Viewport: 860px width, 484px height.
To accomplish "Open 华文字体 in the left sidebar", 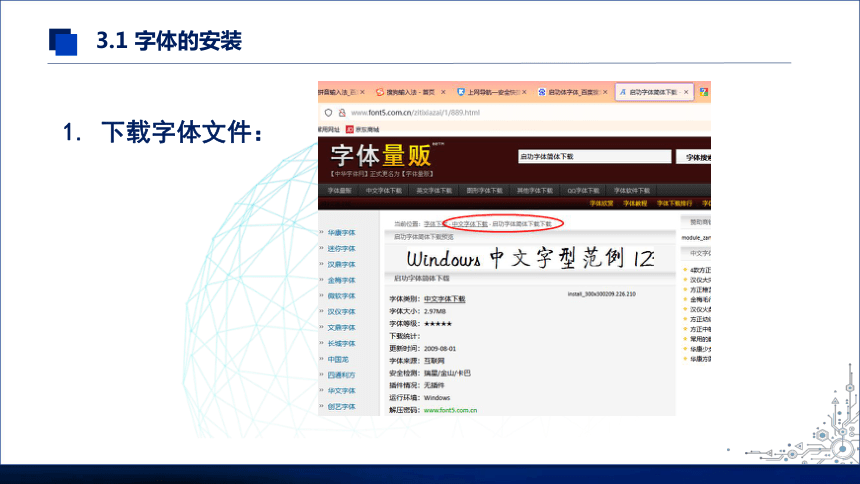I will [342, 391].
